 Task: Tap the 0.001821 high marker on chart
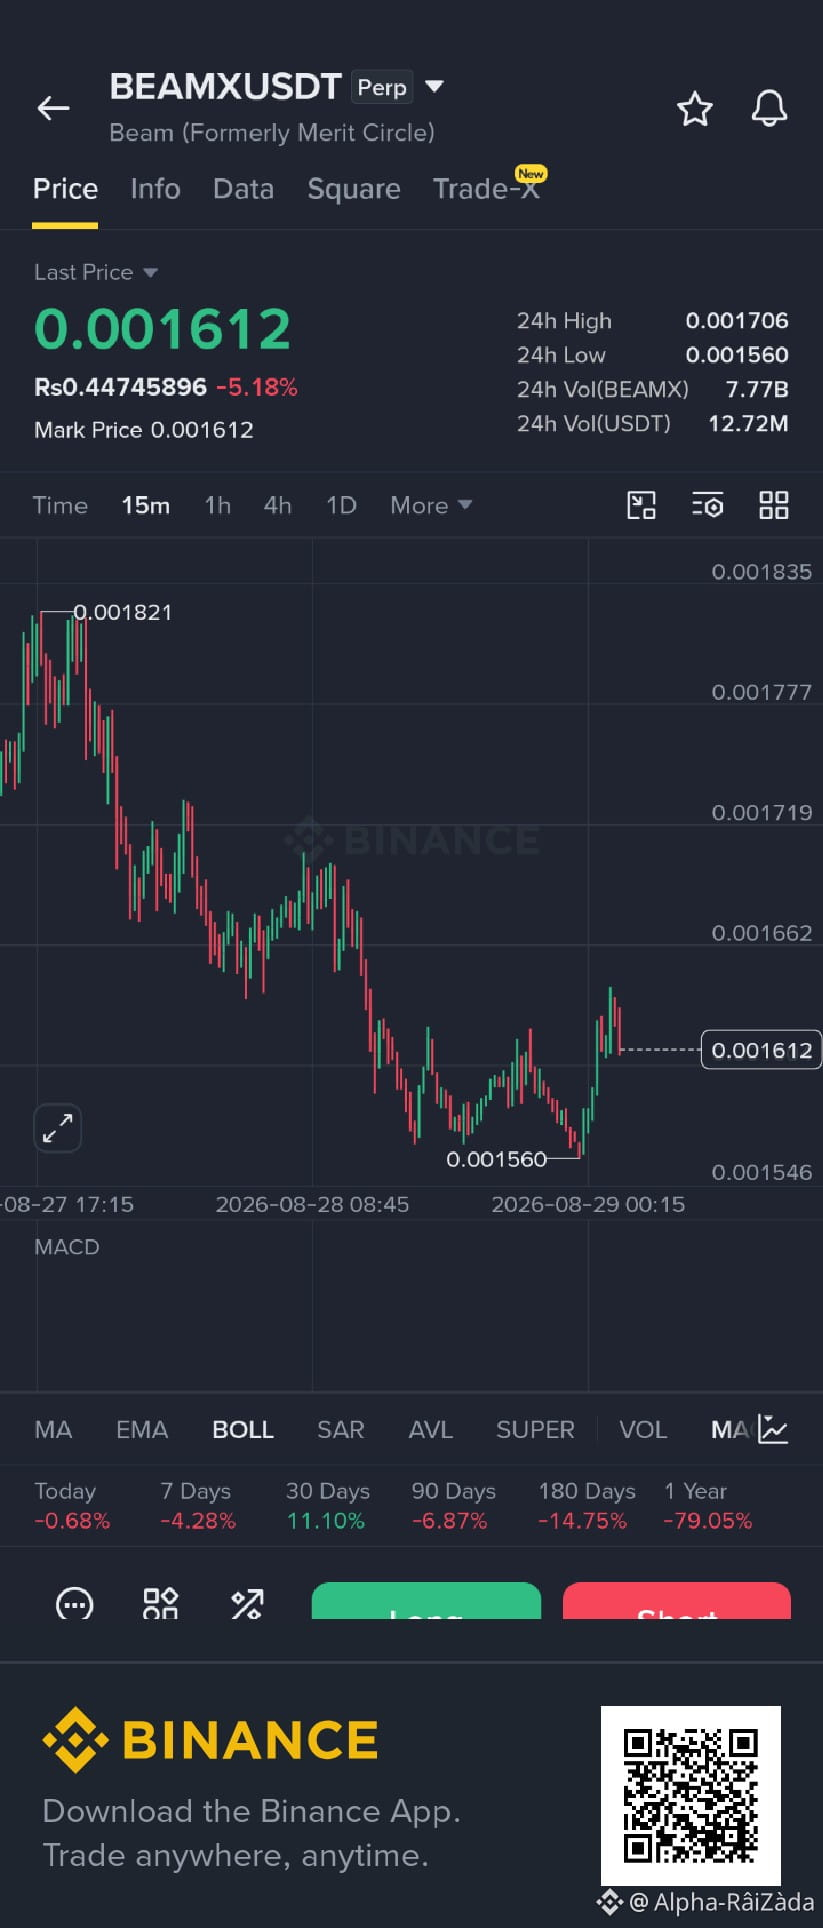[123, 612]
